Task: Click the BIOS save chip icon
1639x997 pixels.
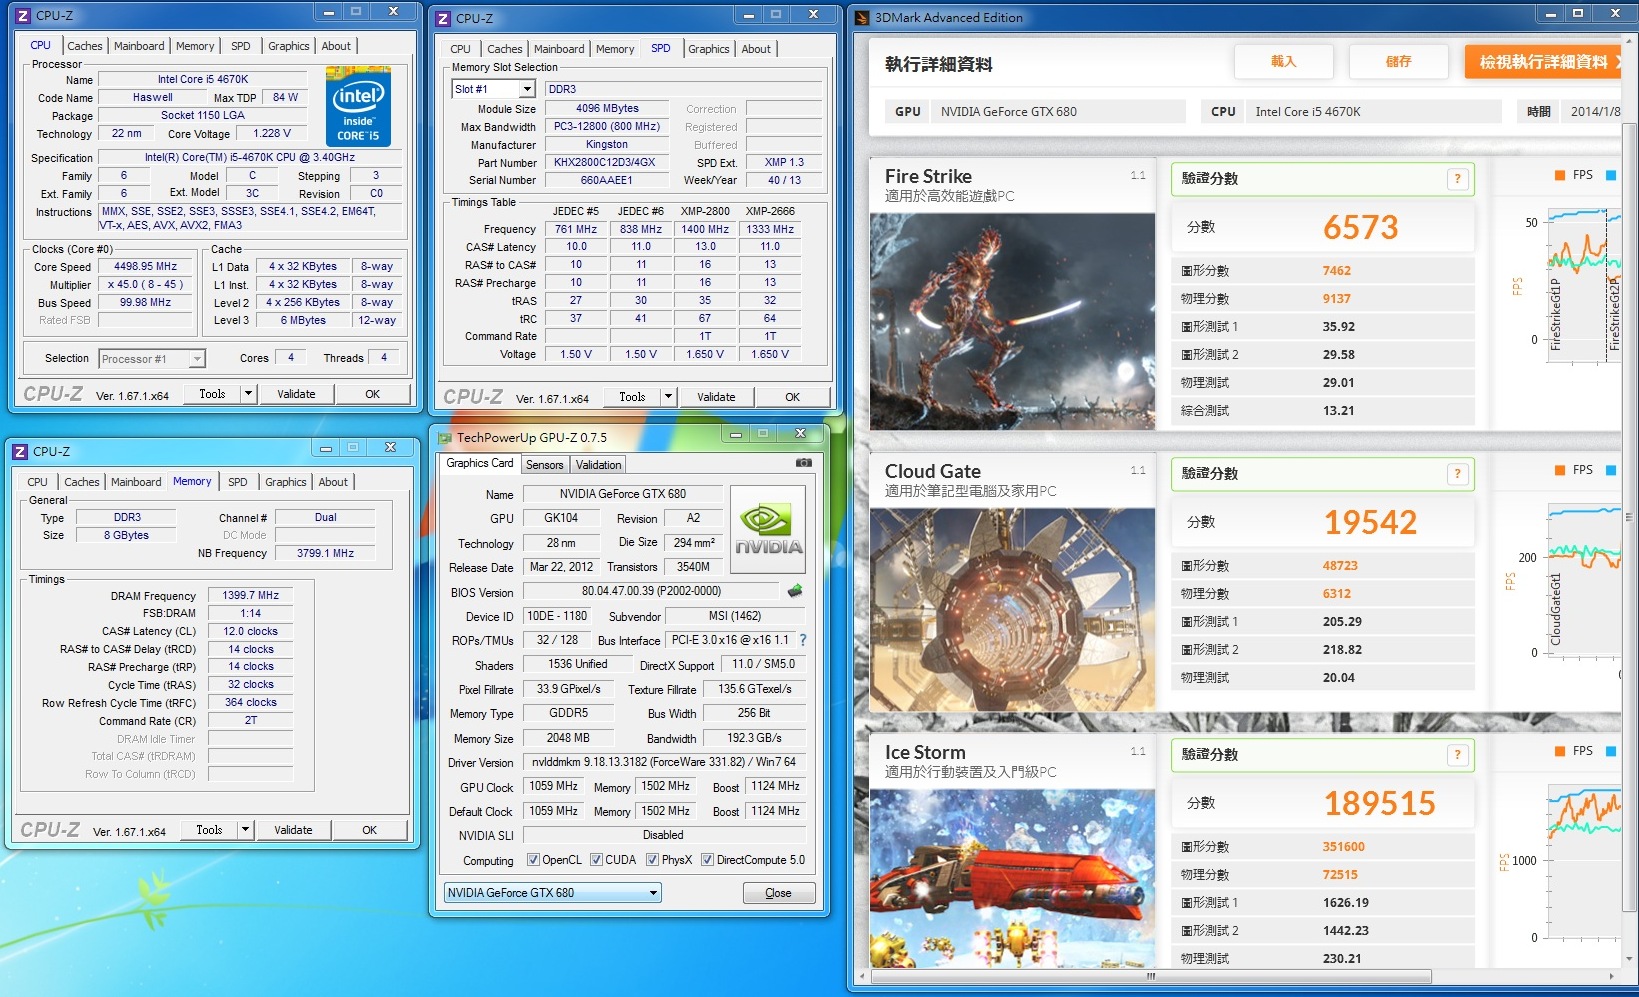Action: point(795,591)
